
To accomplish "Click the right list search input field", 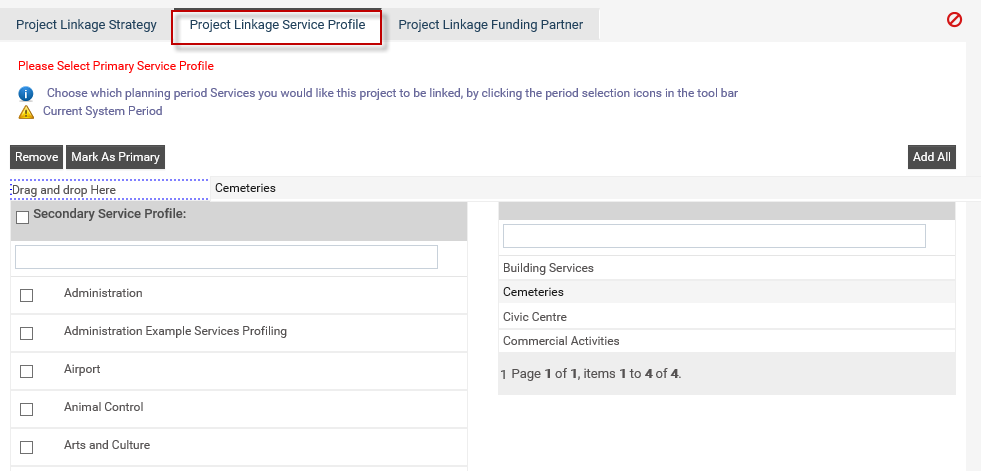I will 714,236.
